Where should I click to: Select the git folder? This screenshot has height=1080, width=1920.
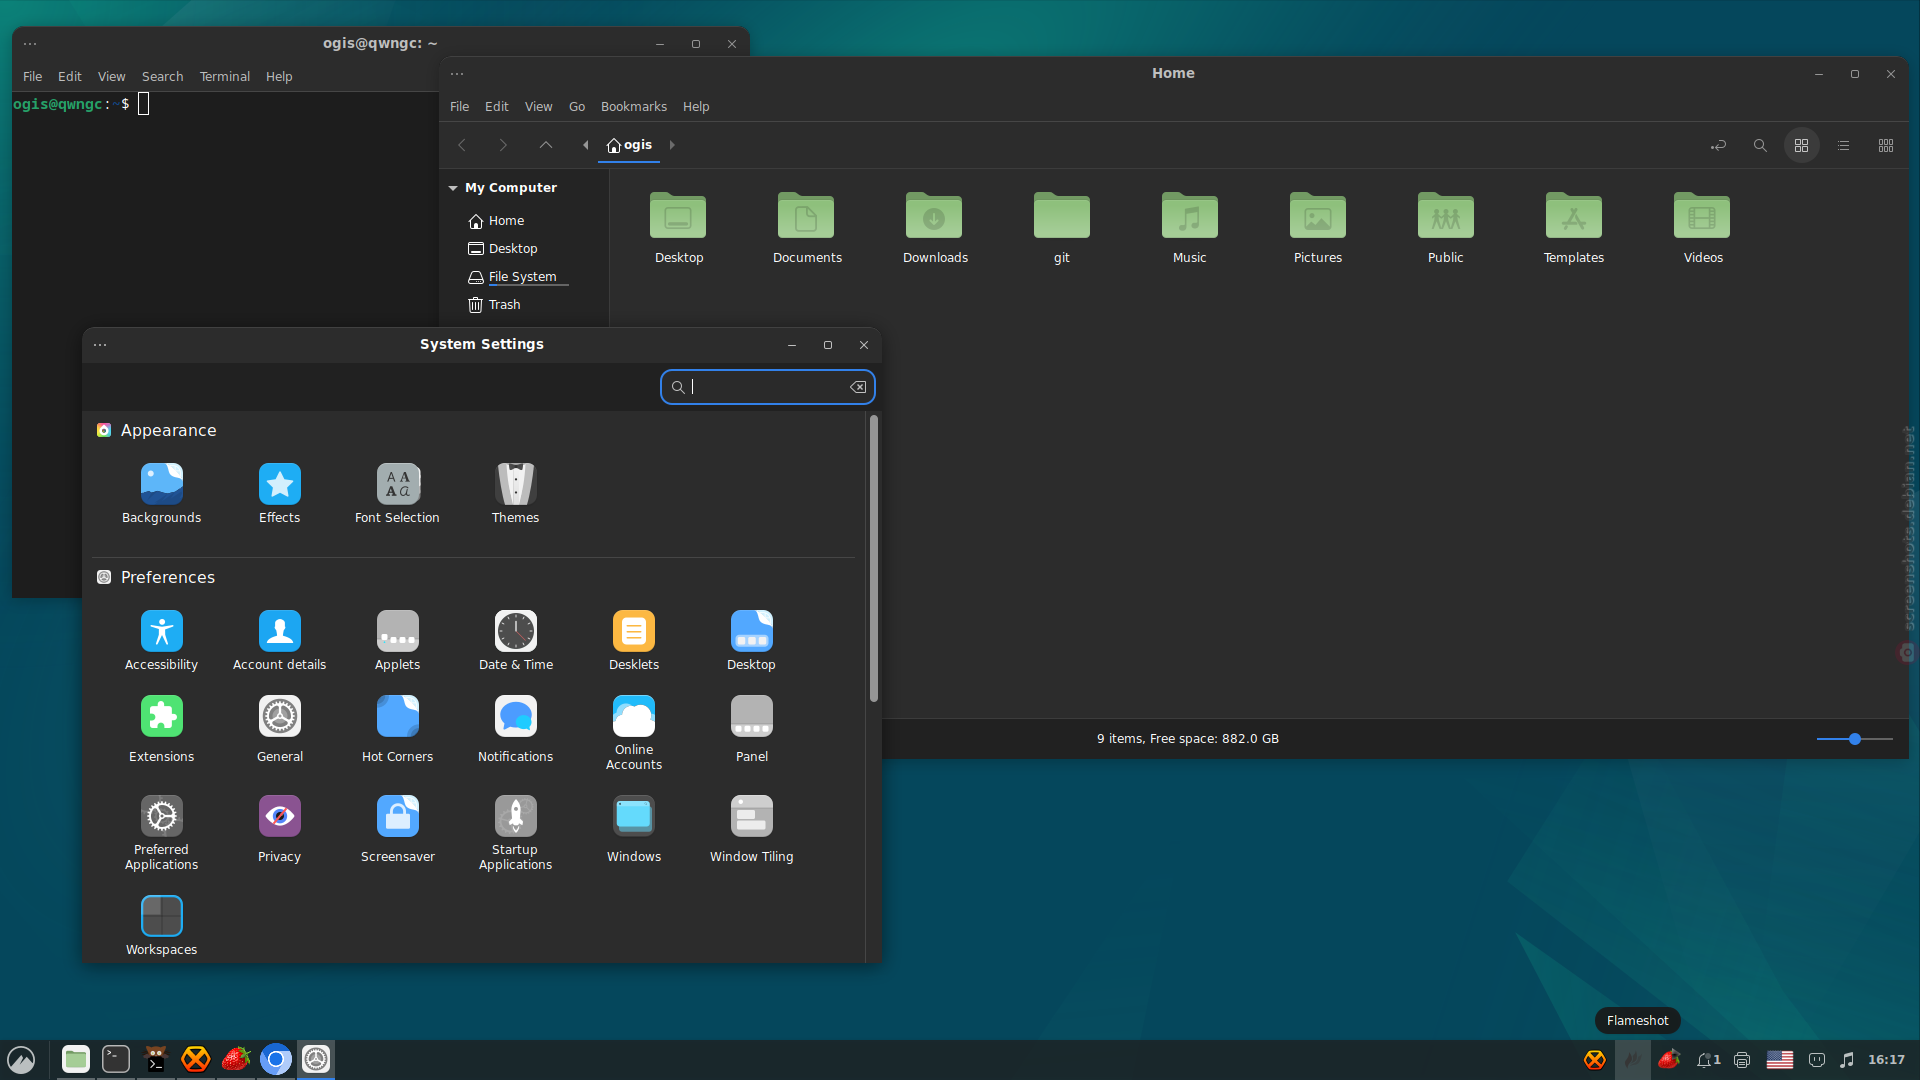[1062, 228]
